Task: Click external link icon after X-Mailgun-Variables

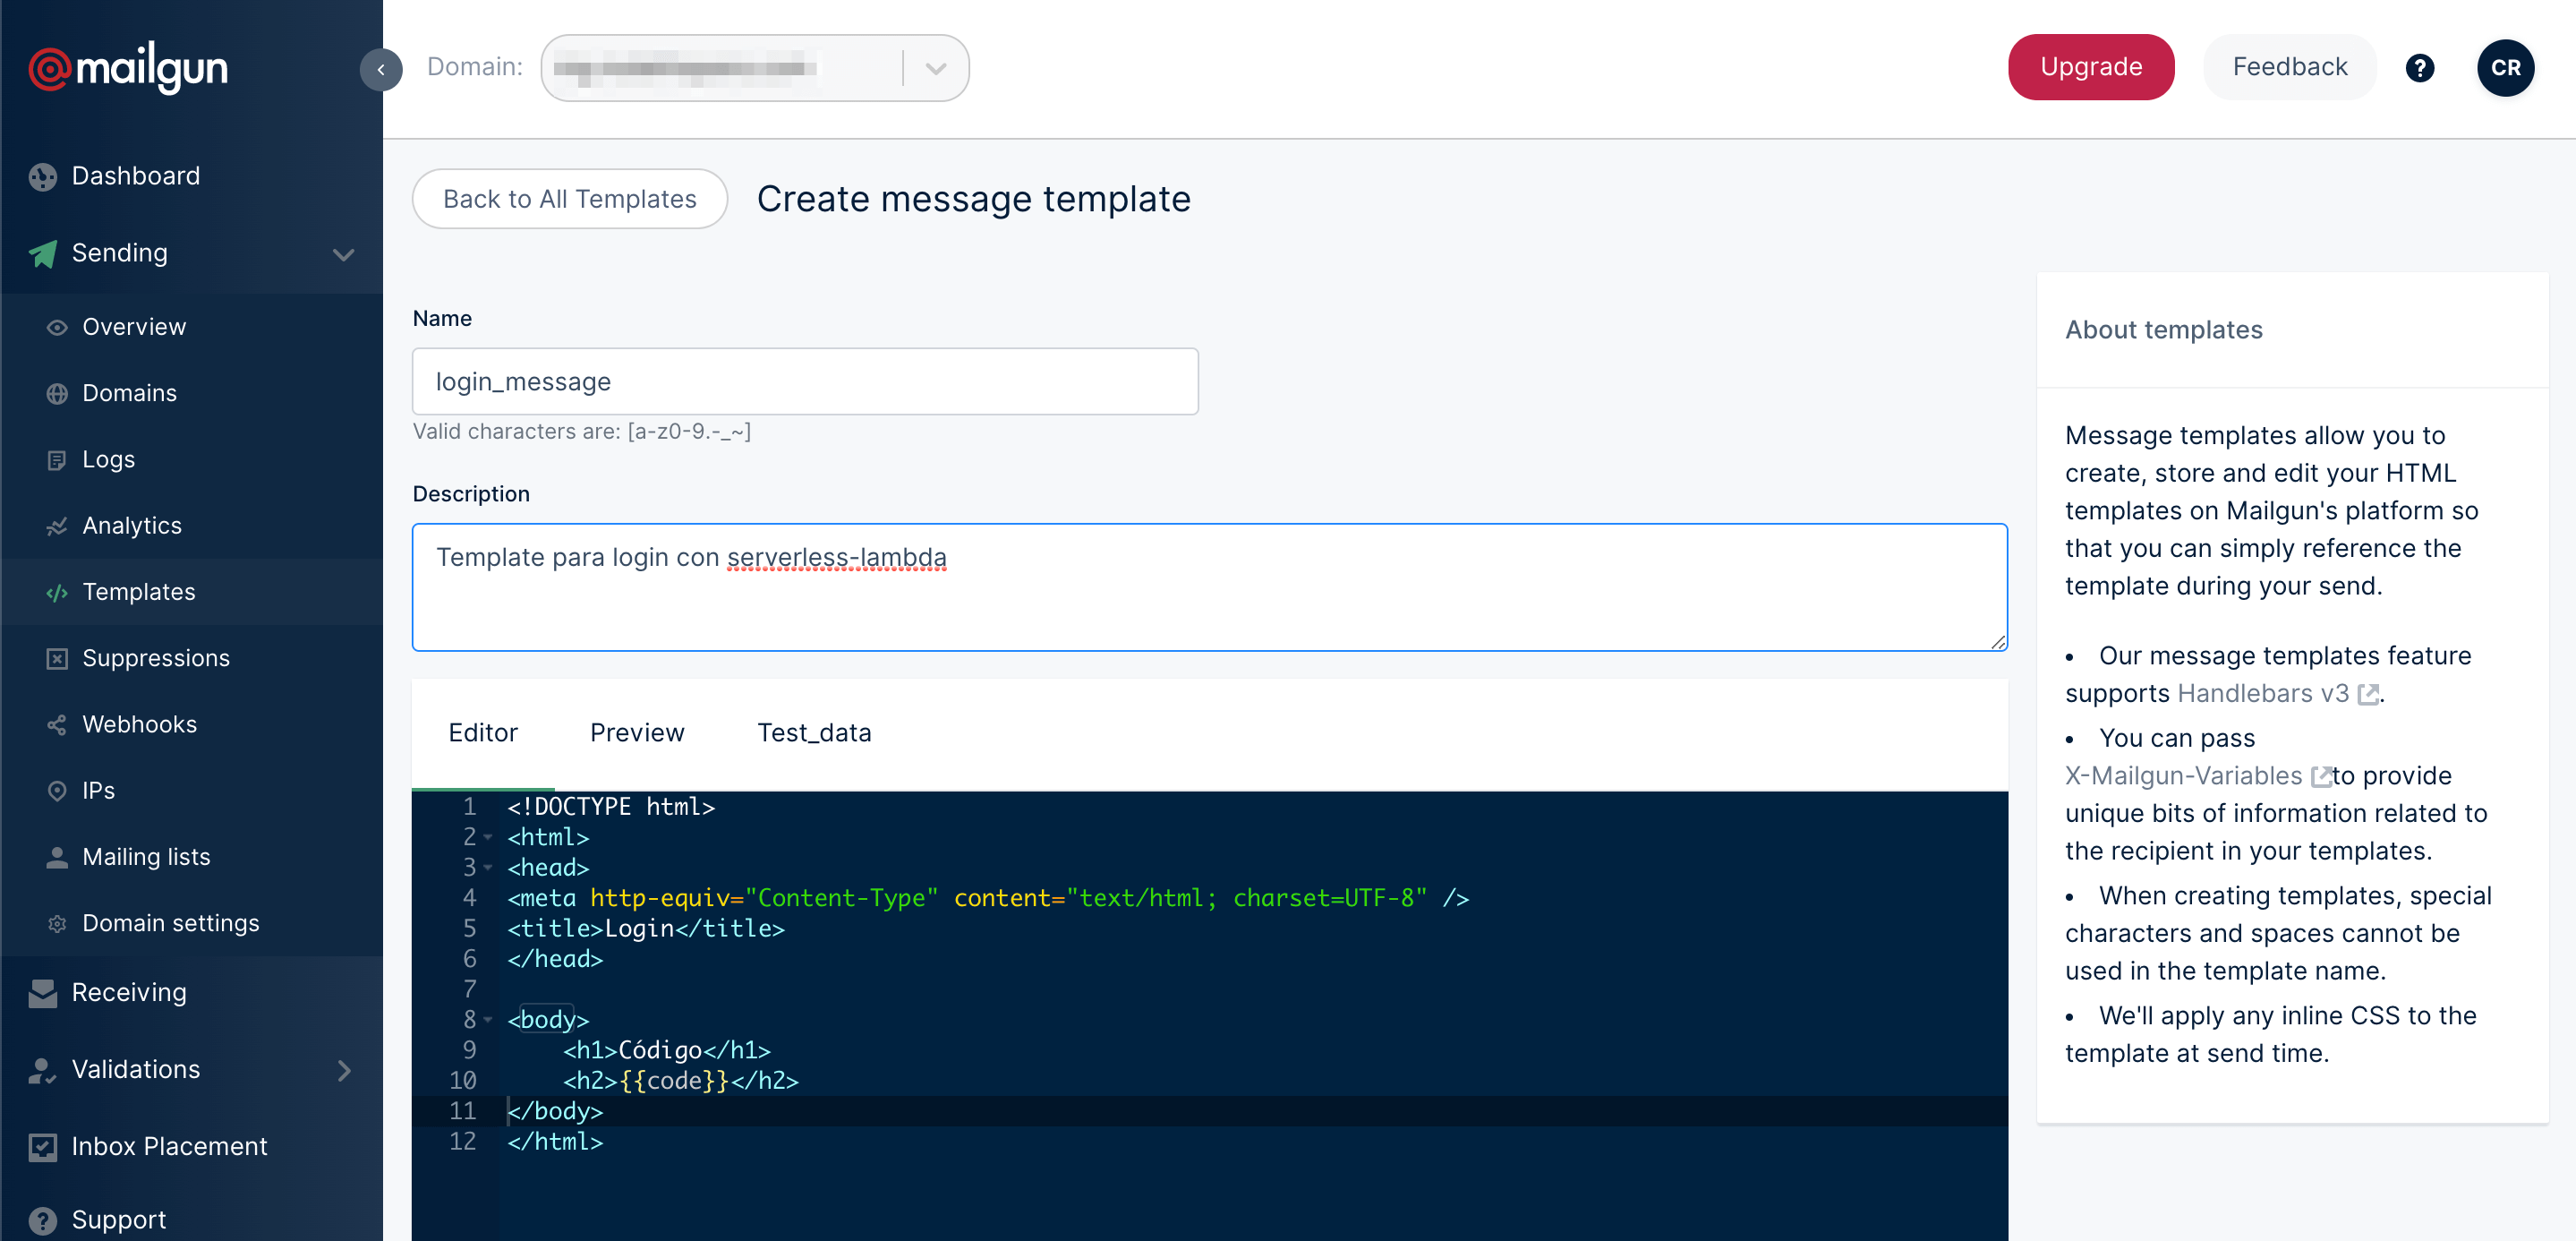Action: (2320, 776)
